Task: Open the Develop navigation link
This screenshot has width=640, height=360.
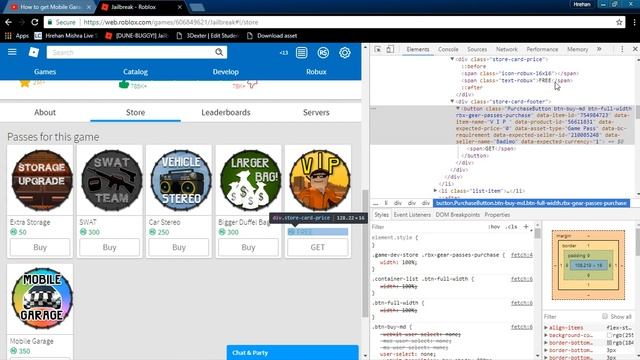Action: [x=226, y=71]
